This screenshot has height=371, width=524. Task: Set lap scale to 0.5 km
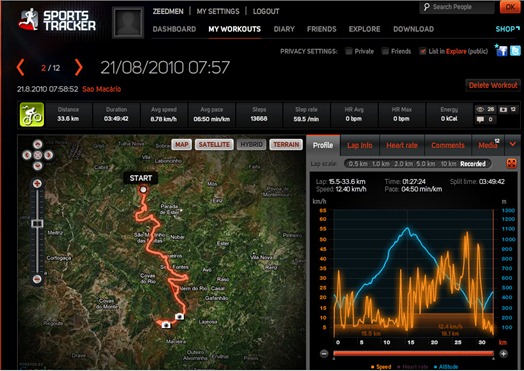[x=358, y=164]
